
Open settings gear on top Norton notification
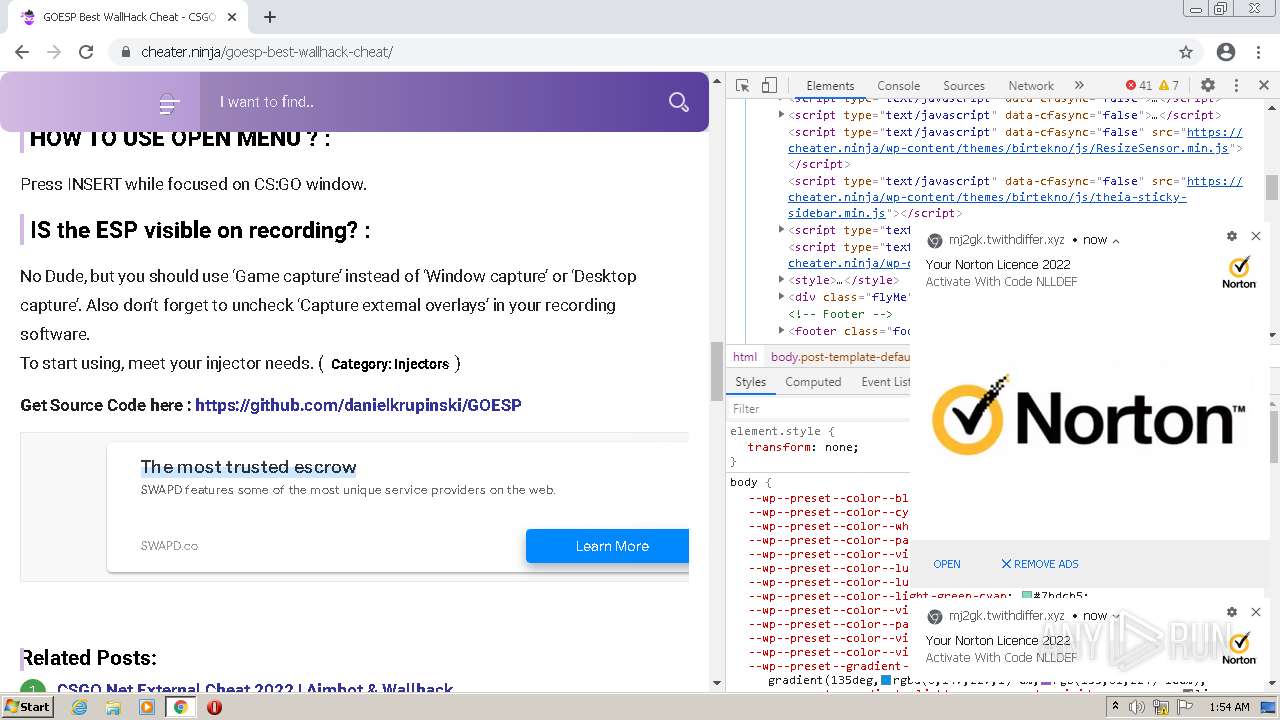(x=1232, y=236)
